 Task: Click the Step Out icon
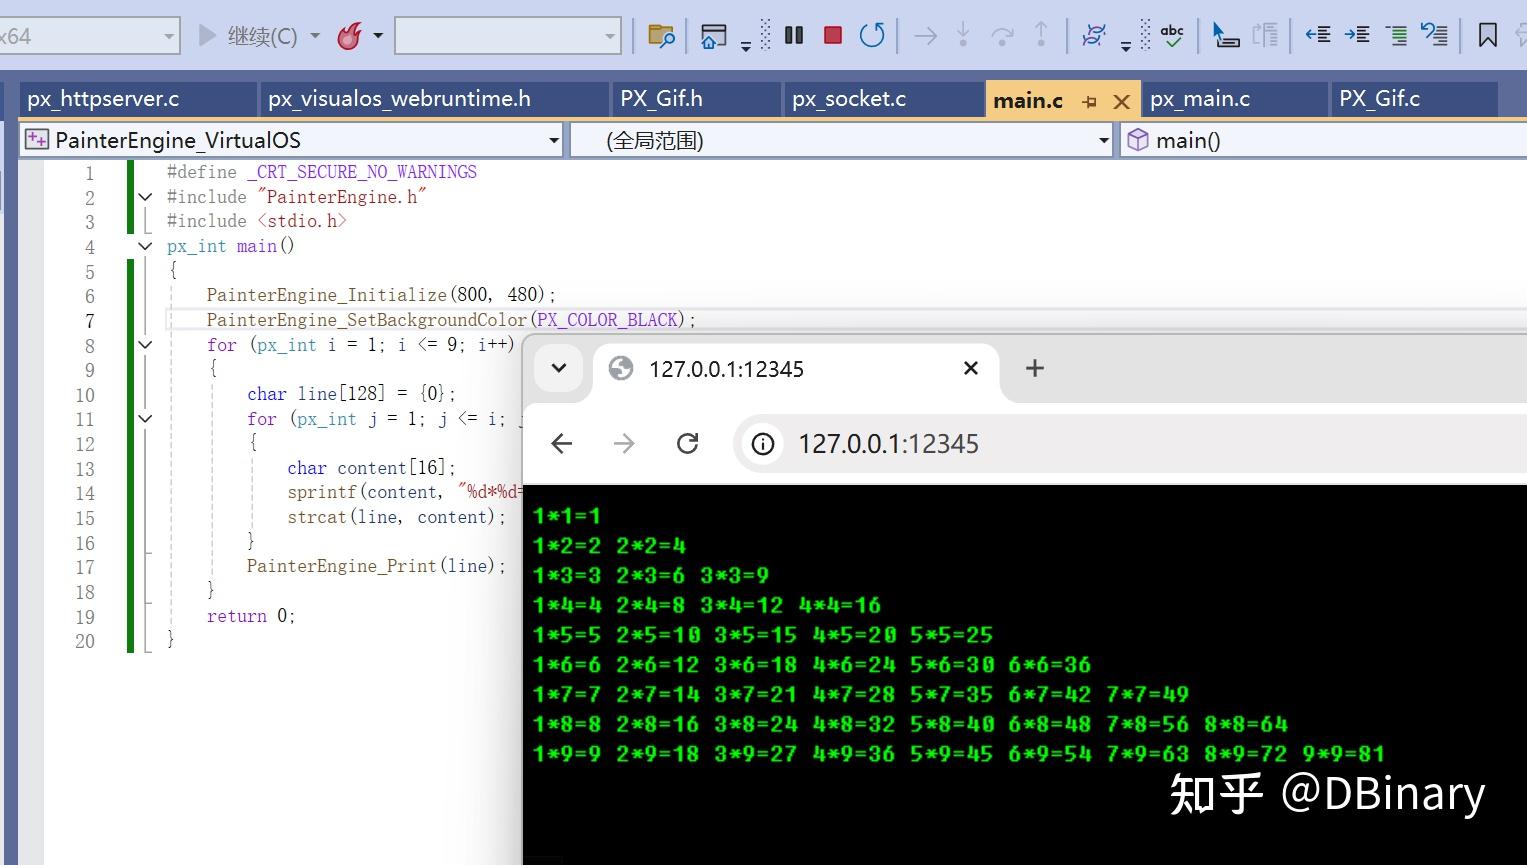[x=1041, y=35]
